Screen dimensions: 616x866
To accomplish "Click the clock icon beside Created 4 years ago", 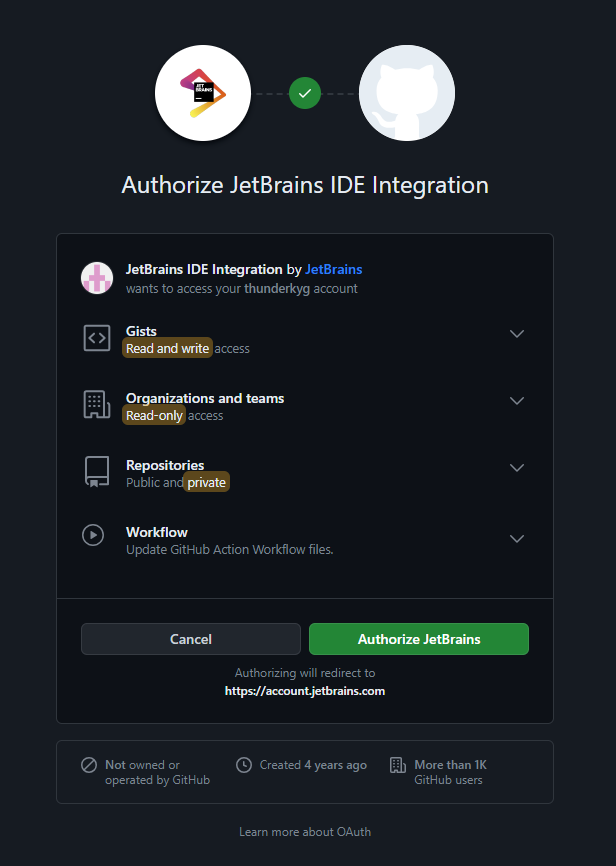I will tap(244, 765).
